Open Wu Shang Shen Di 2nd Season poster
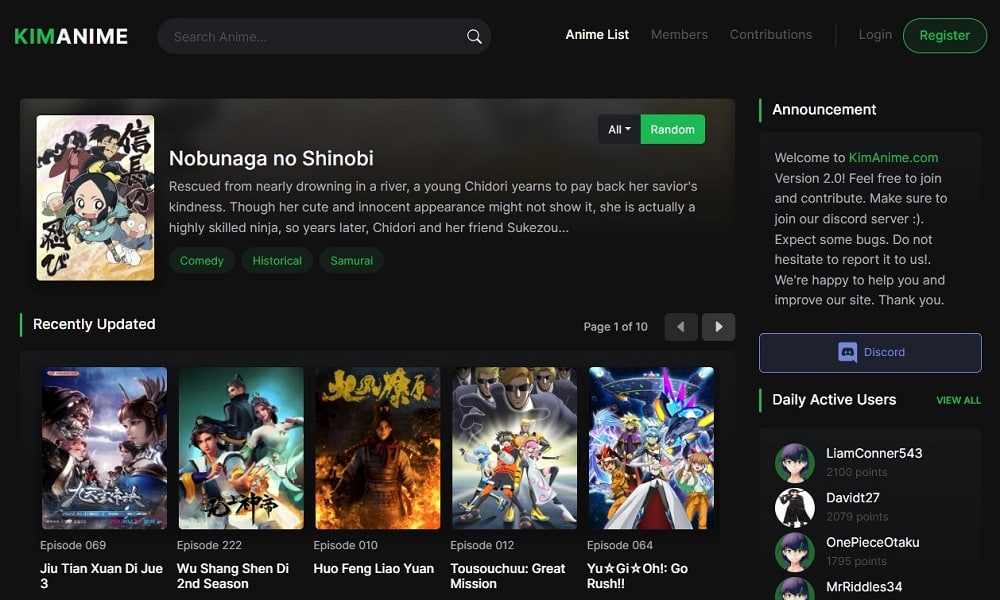This screenshot has width=1000, height=600. [241, 448]
